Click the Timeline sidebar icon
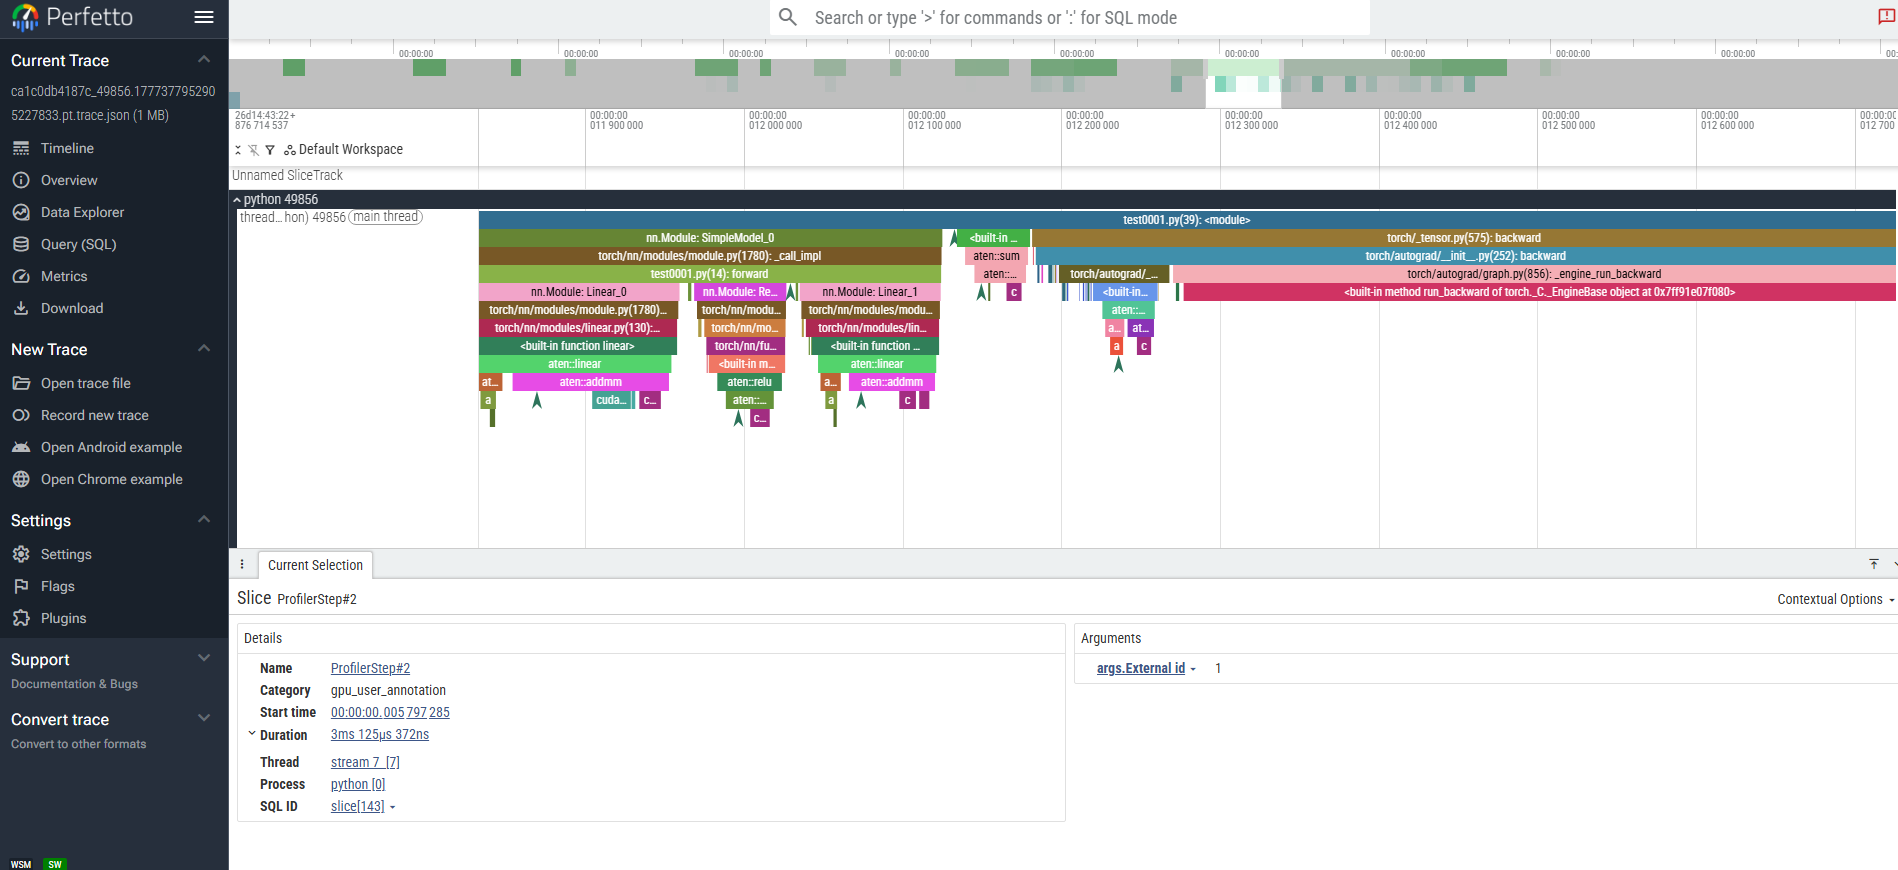The image size is (1898, 870). (x=21, y=148)
